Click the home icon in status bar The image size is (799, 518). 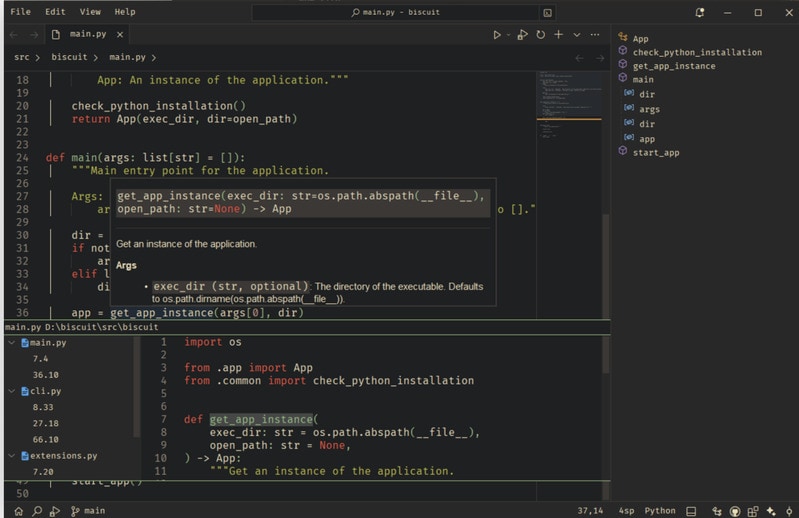[18, 511]
